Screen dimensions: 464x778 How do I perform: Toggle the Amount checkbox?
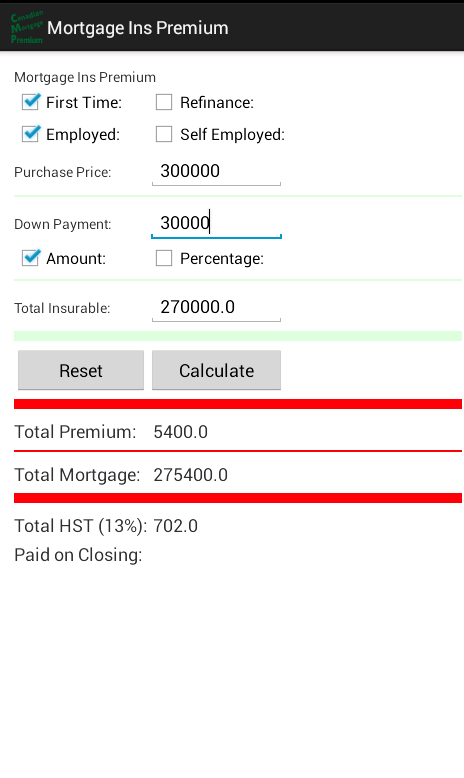pos(31,258)
